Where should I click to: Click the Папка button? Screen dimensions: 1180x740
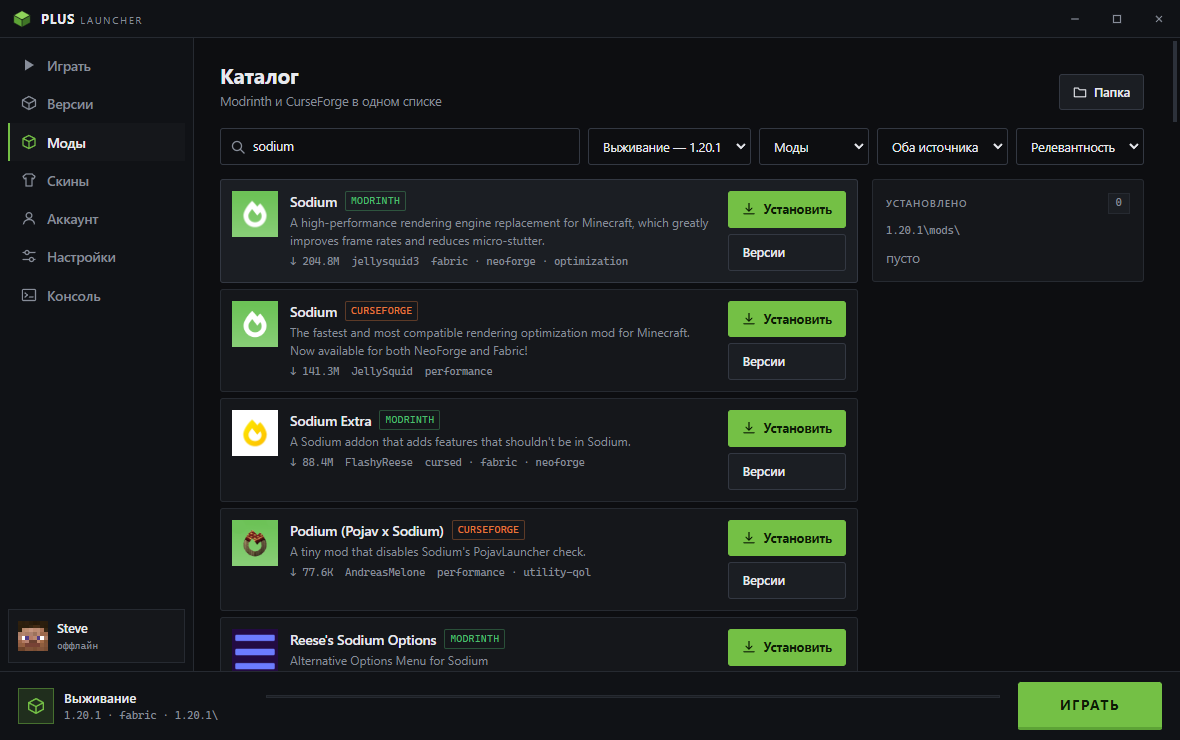[x=1101, y=92]
